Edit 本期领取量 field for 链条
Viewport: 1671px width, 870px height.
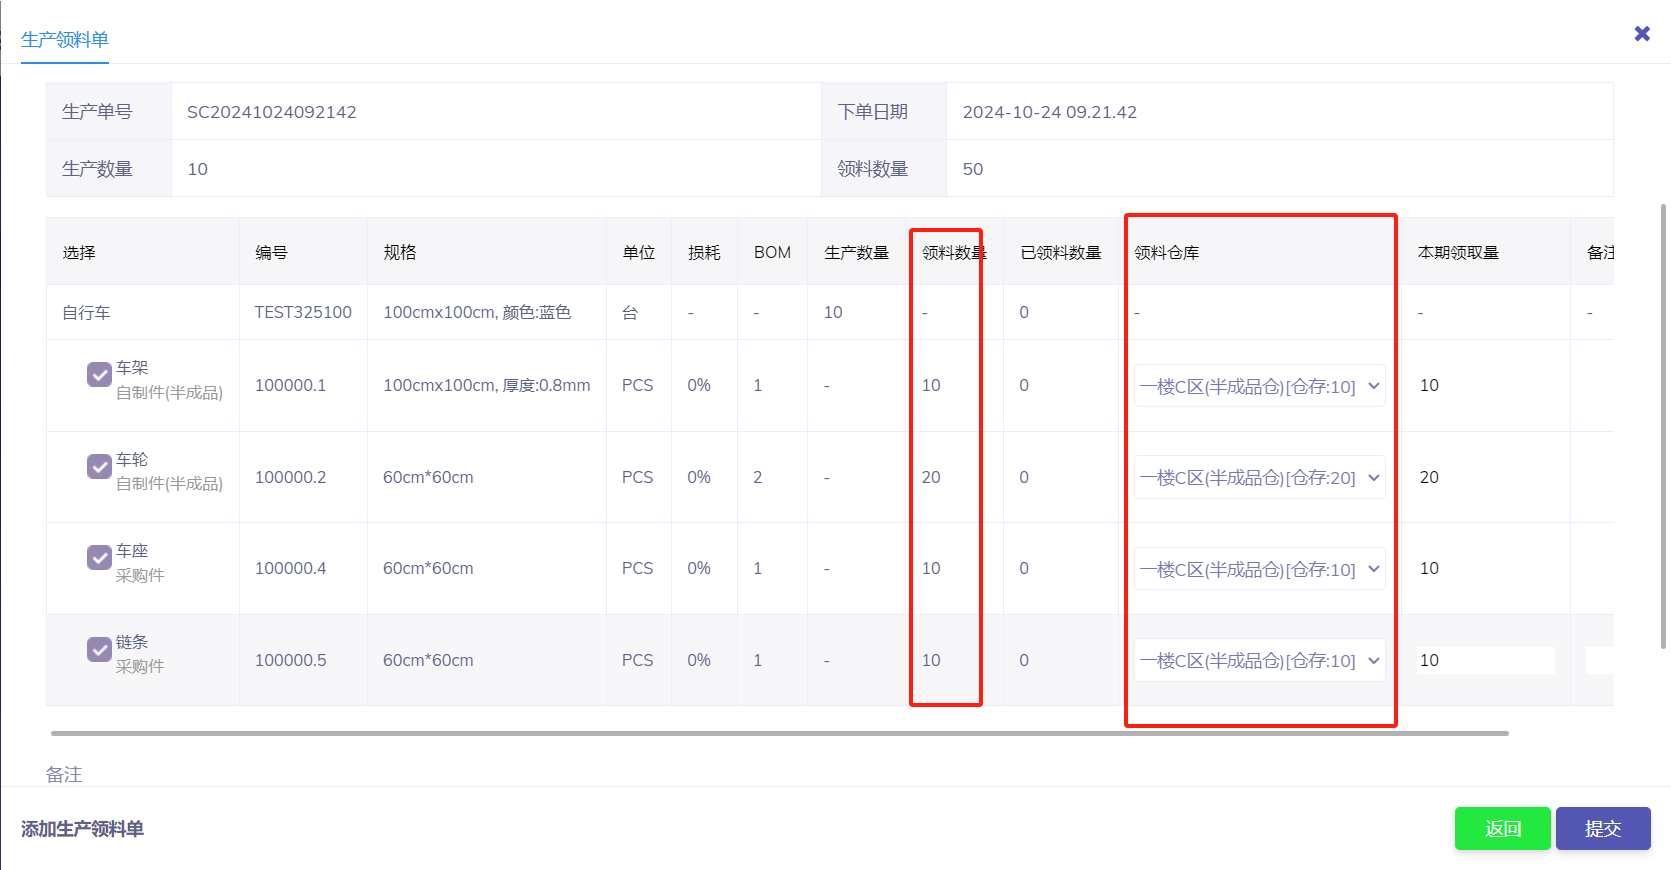pyautogui.click(x=1484, y=660)
